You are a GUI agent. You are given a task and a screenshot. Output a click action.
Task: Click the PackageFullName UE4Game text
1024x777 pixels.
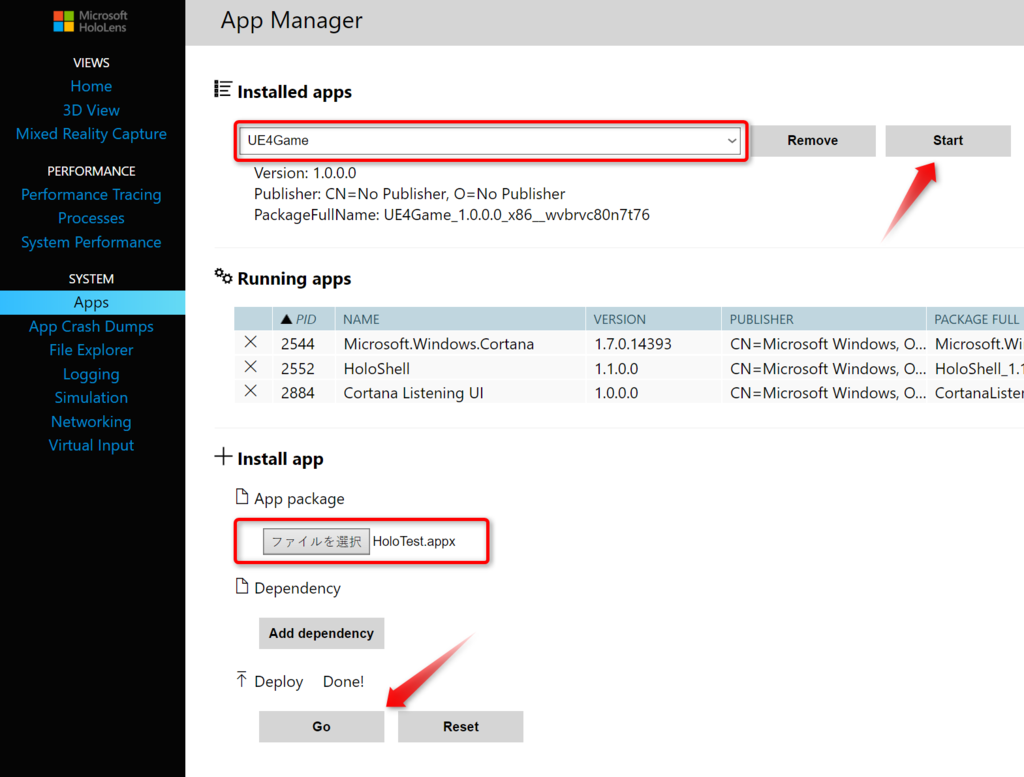452,215
